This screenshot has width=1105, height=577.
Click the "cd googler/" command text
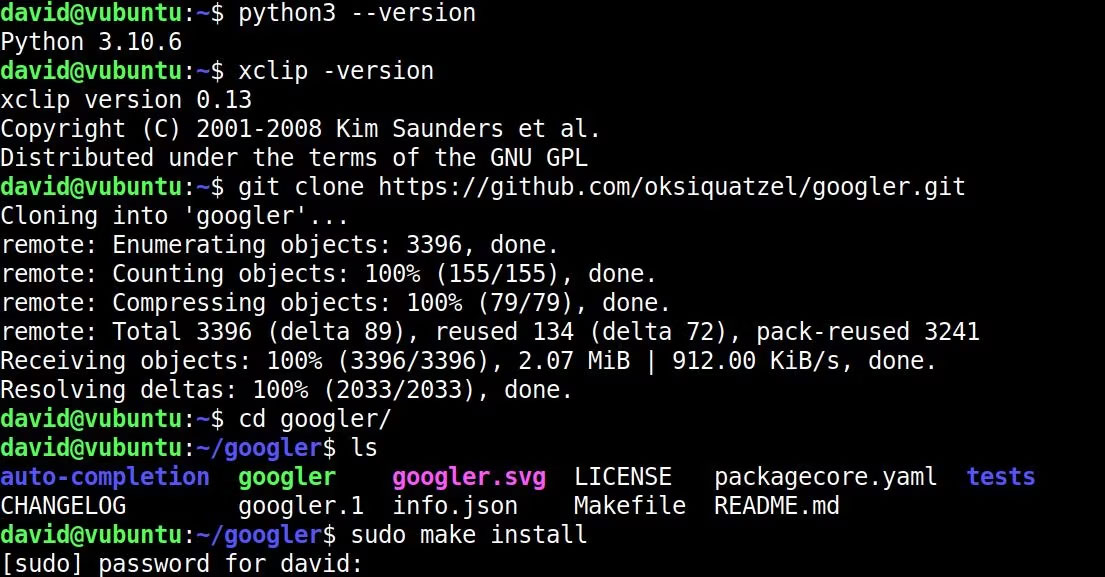click(314, 419)
